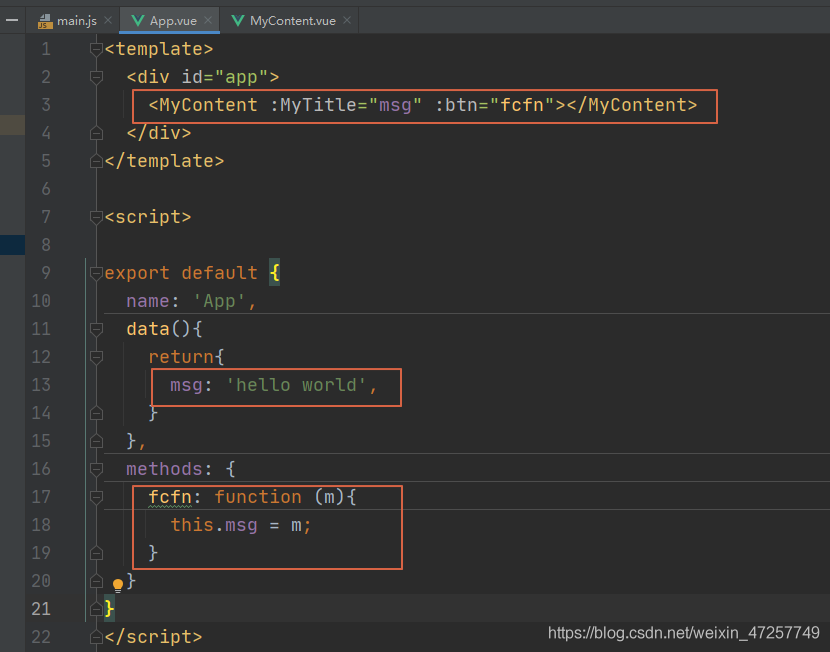Click the function keyword on line 17
830x652 pixels.
[x=258, y=497]
